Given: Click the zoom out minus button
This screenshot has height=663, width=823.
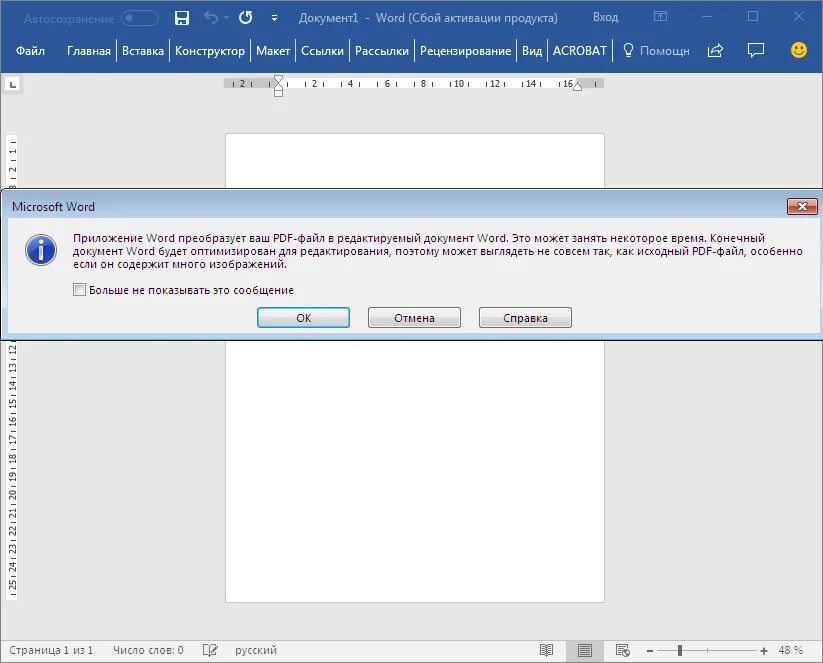Looking at the screenshot, I should tap(650, 651).
